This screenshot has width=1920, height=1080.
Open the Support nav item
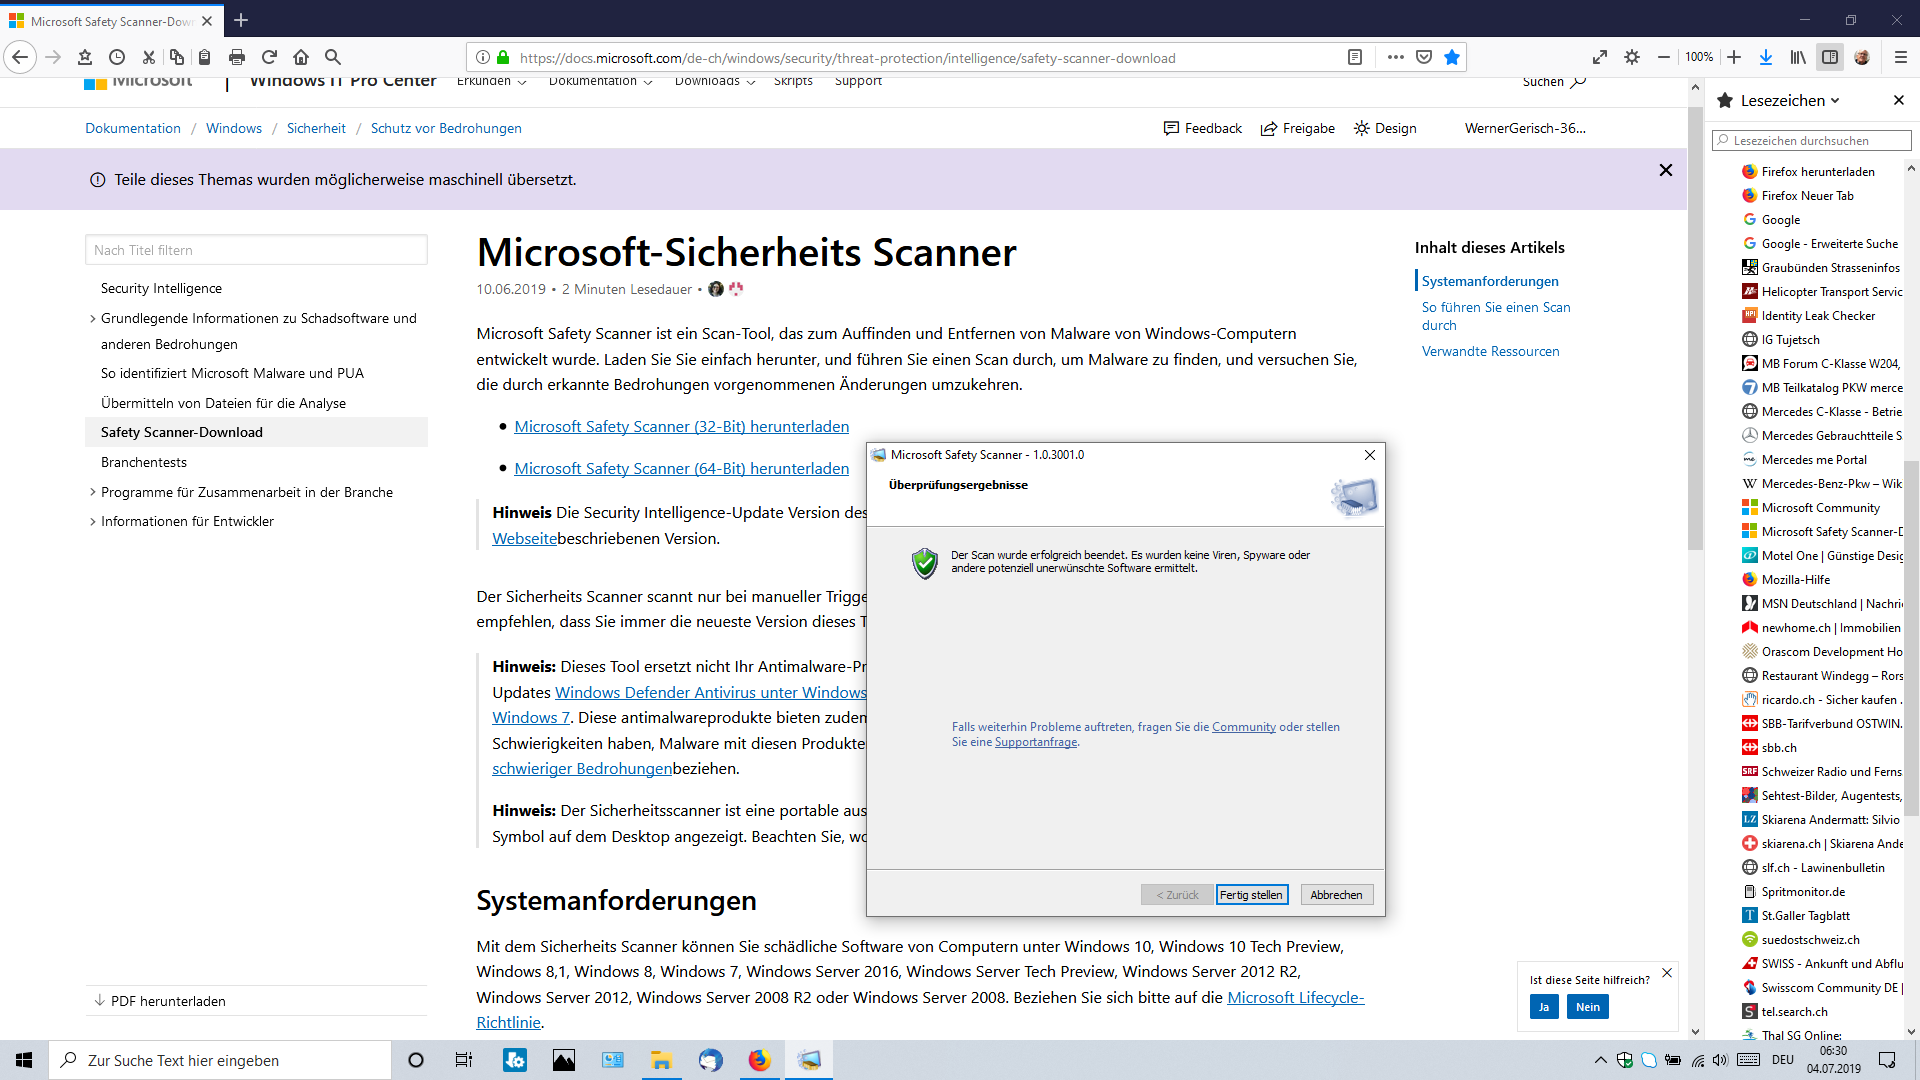click(858, 81)
